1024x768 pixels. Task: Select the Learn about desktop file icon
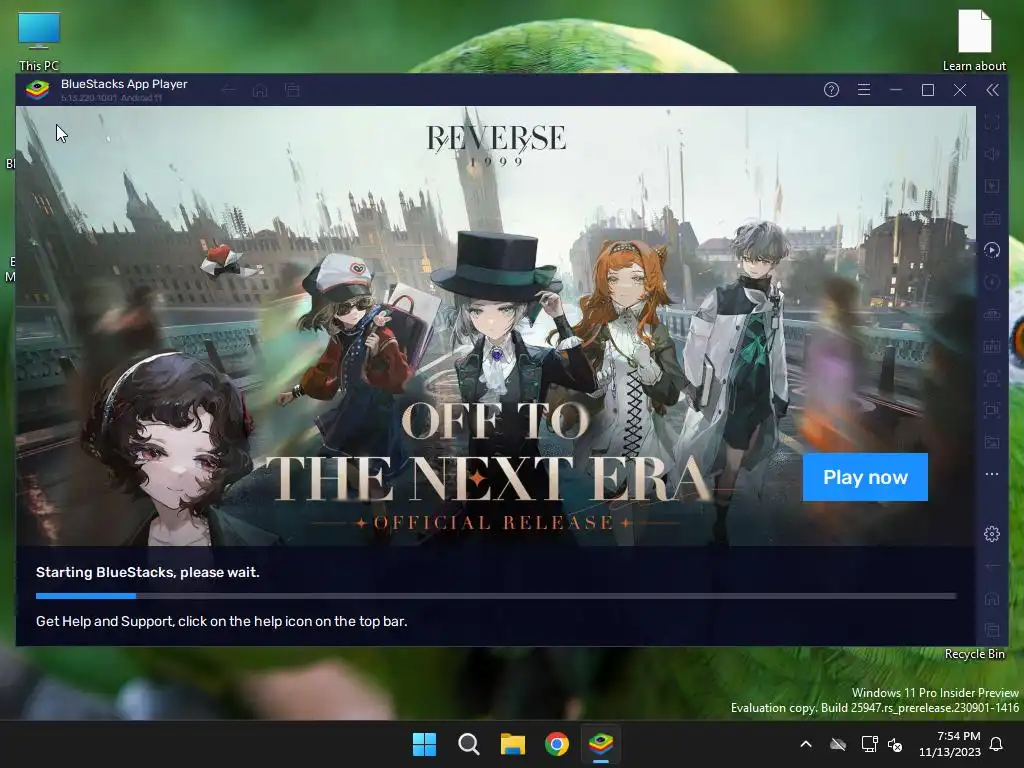tap(974, 40)
